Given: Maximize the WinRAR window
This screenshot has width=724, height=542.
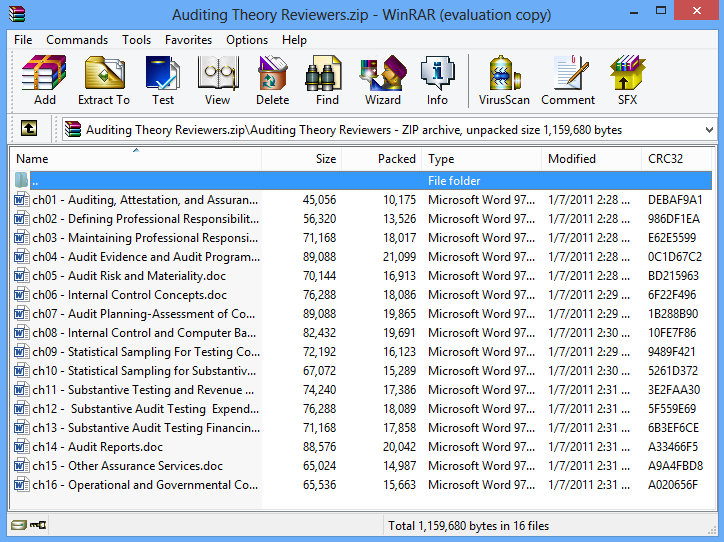Looking at the screenshot, I should [661, 11].
